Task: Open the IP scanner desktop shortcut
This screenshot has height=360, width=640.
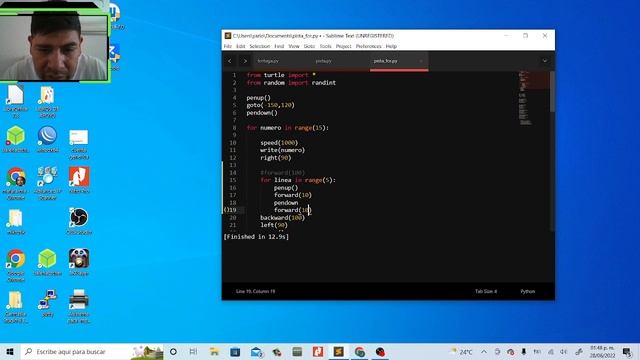Action: click(x=48, y=184)
